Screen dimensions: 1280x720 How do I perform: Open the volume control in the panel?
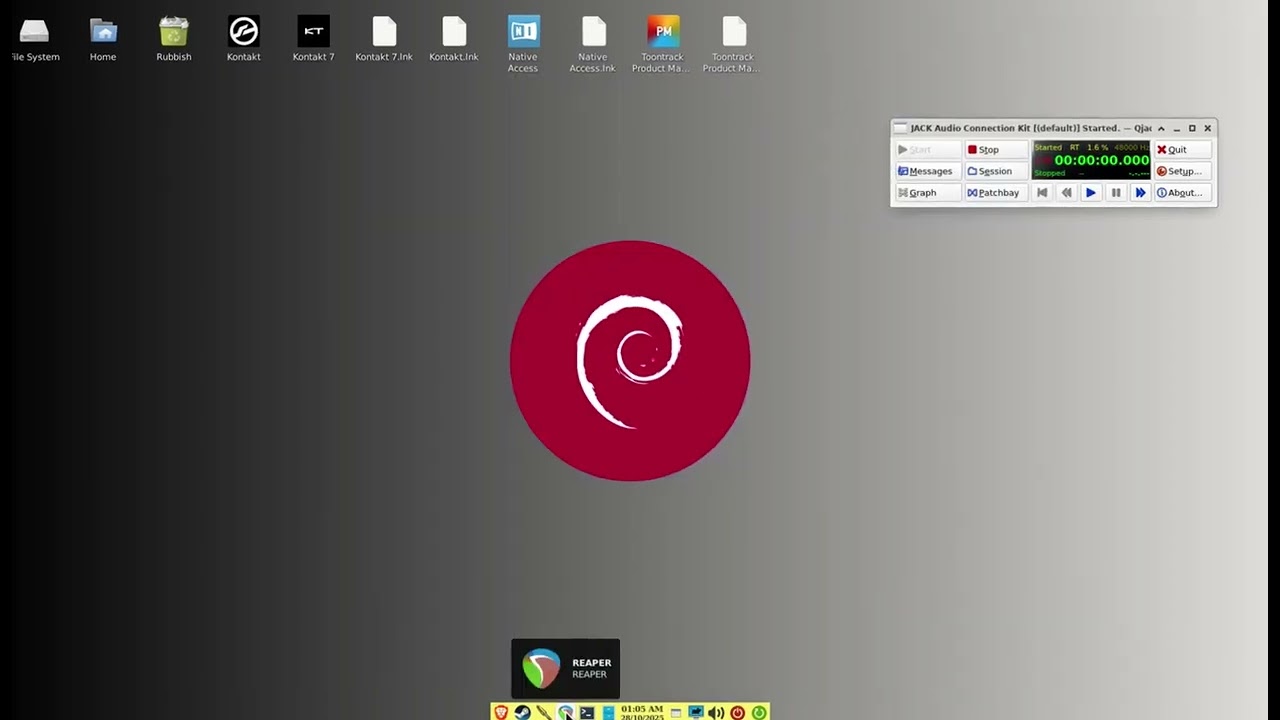tap(716, 713)
